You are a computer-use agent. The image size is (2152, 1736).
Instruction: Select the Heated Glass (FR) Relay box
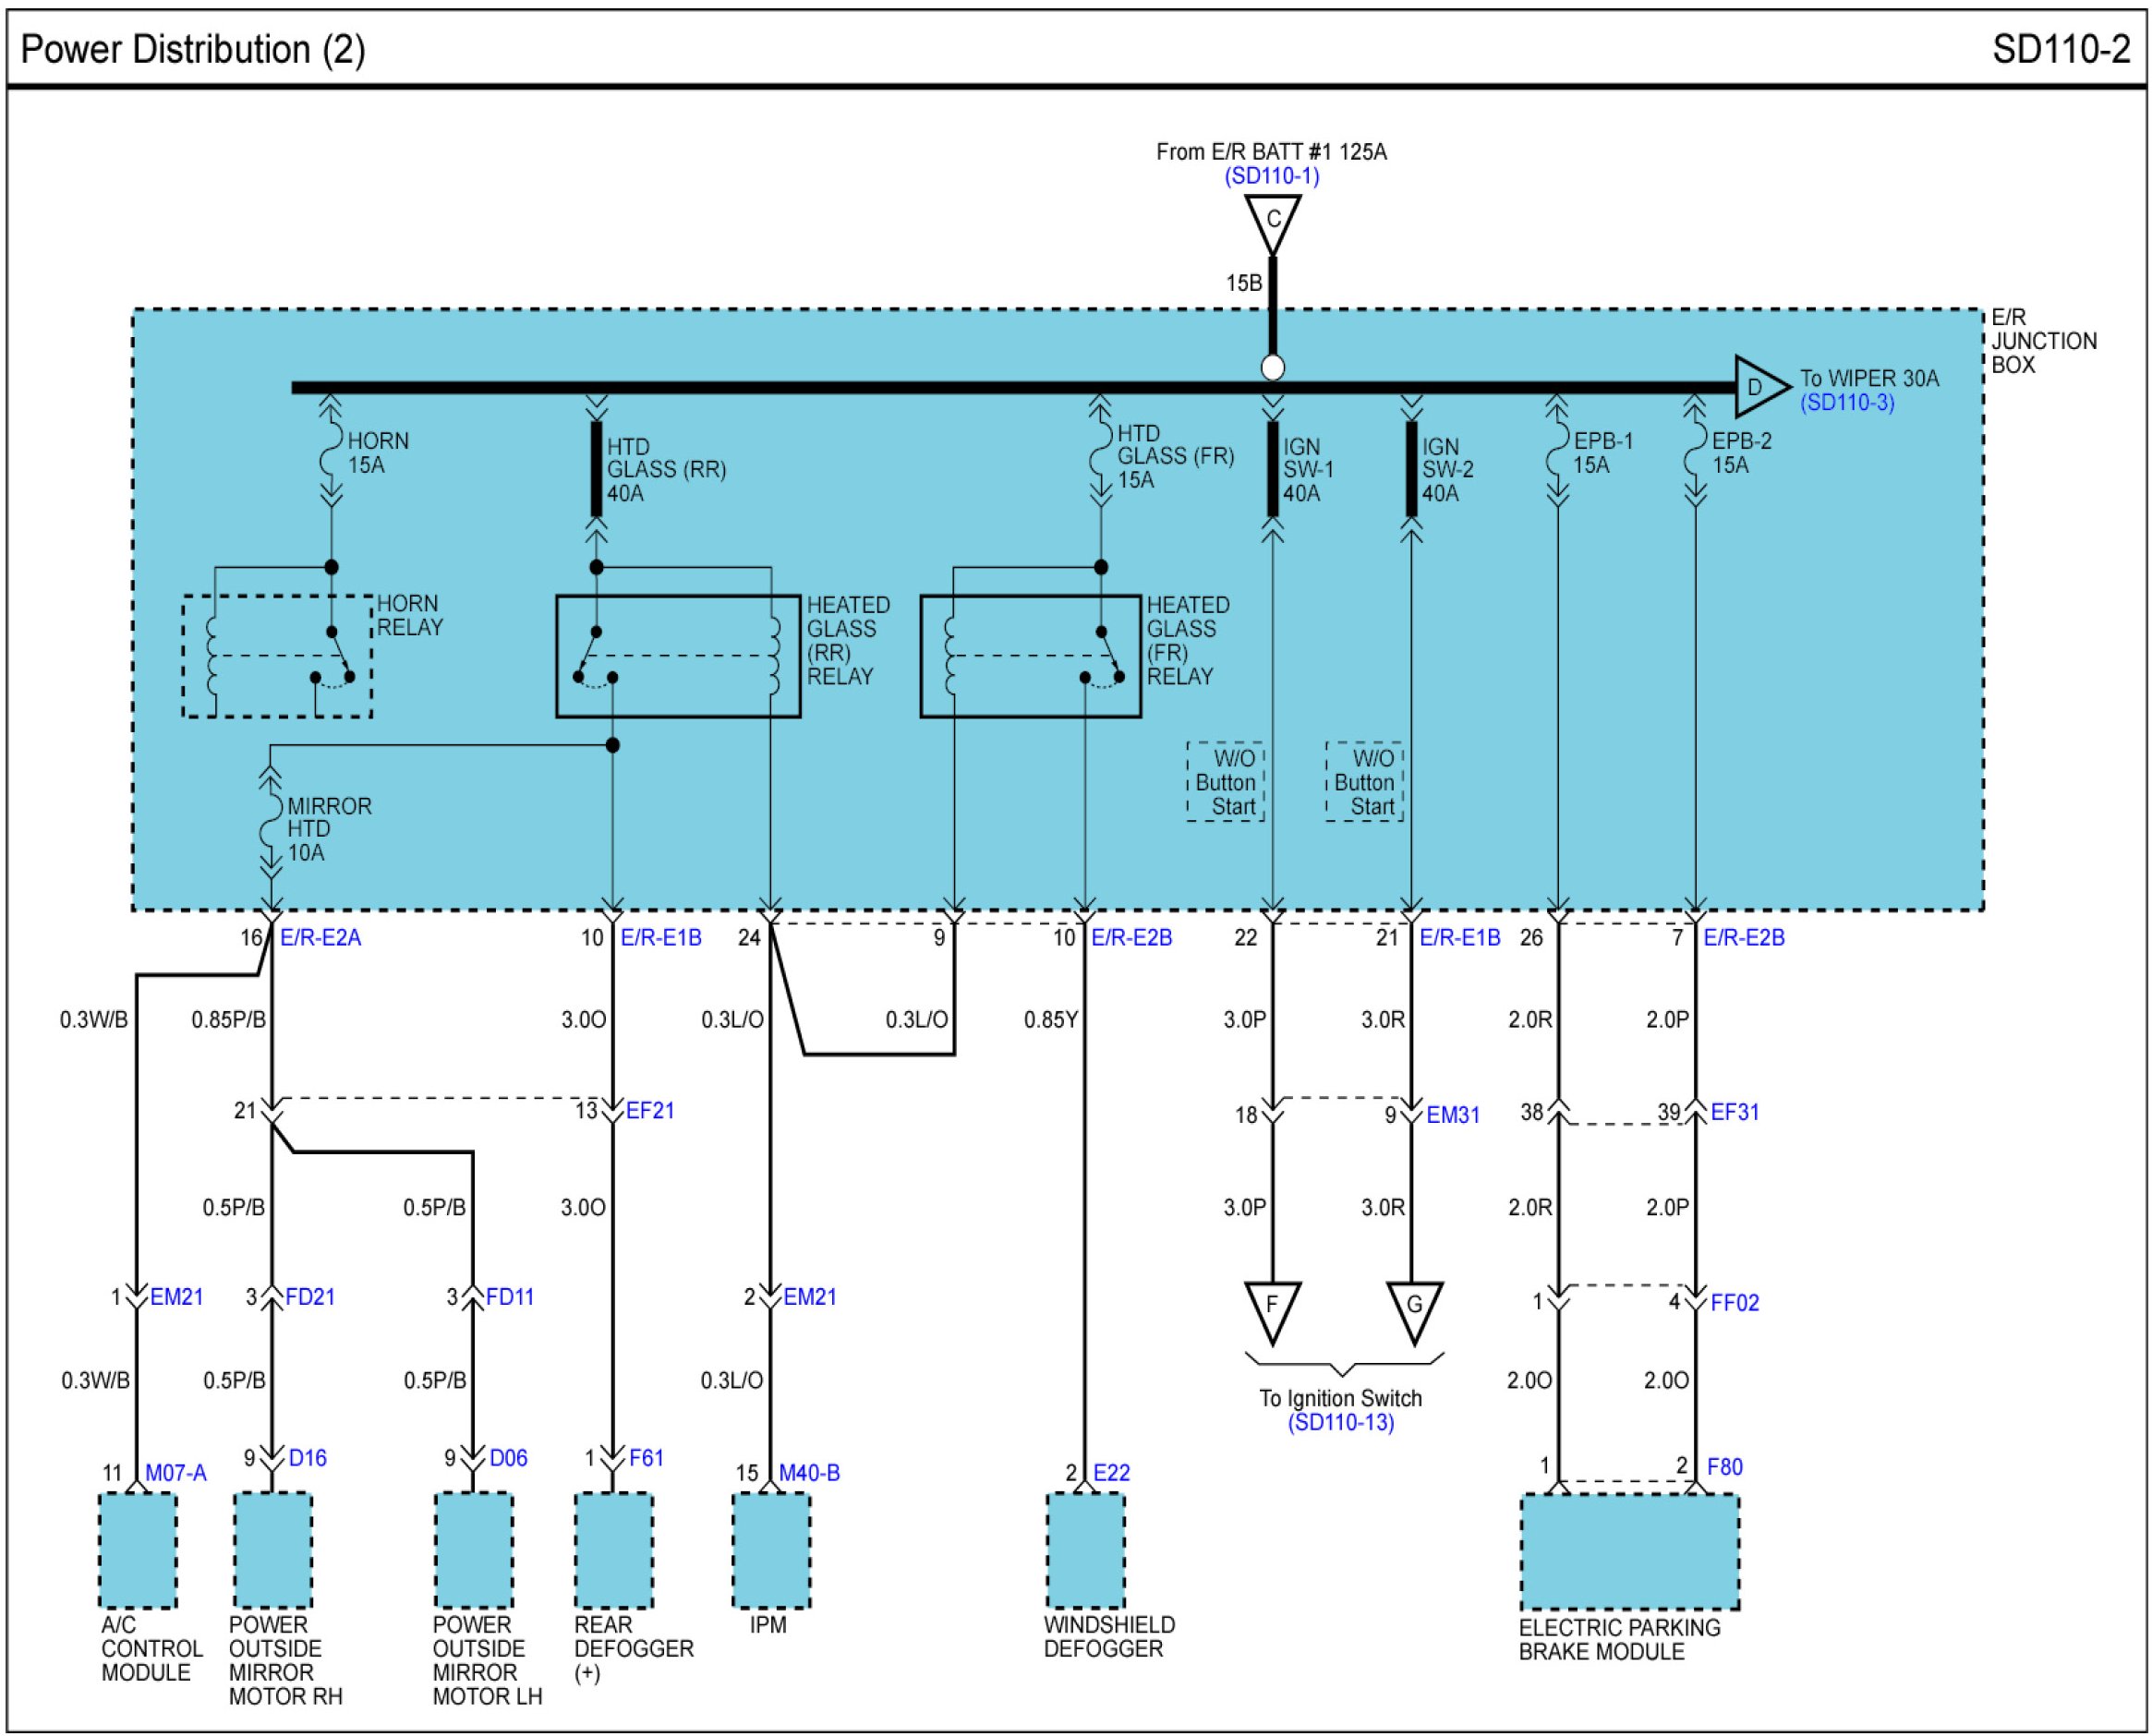[x=1029, y=656]
